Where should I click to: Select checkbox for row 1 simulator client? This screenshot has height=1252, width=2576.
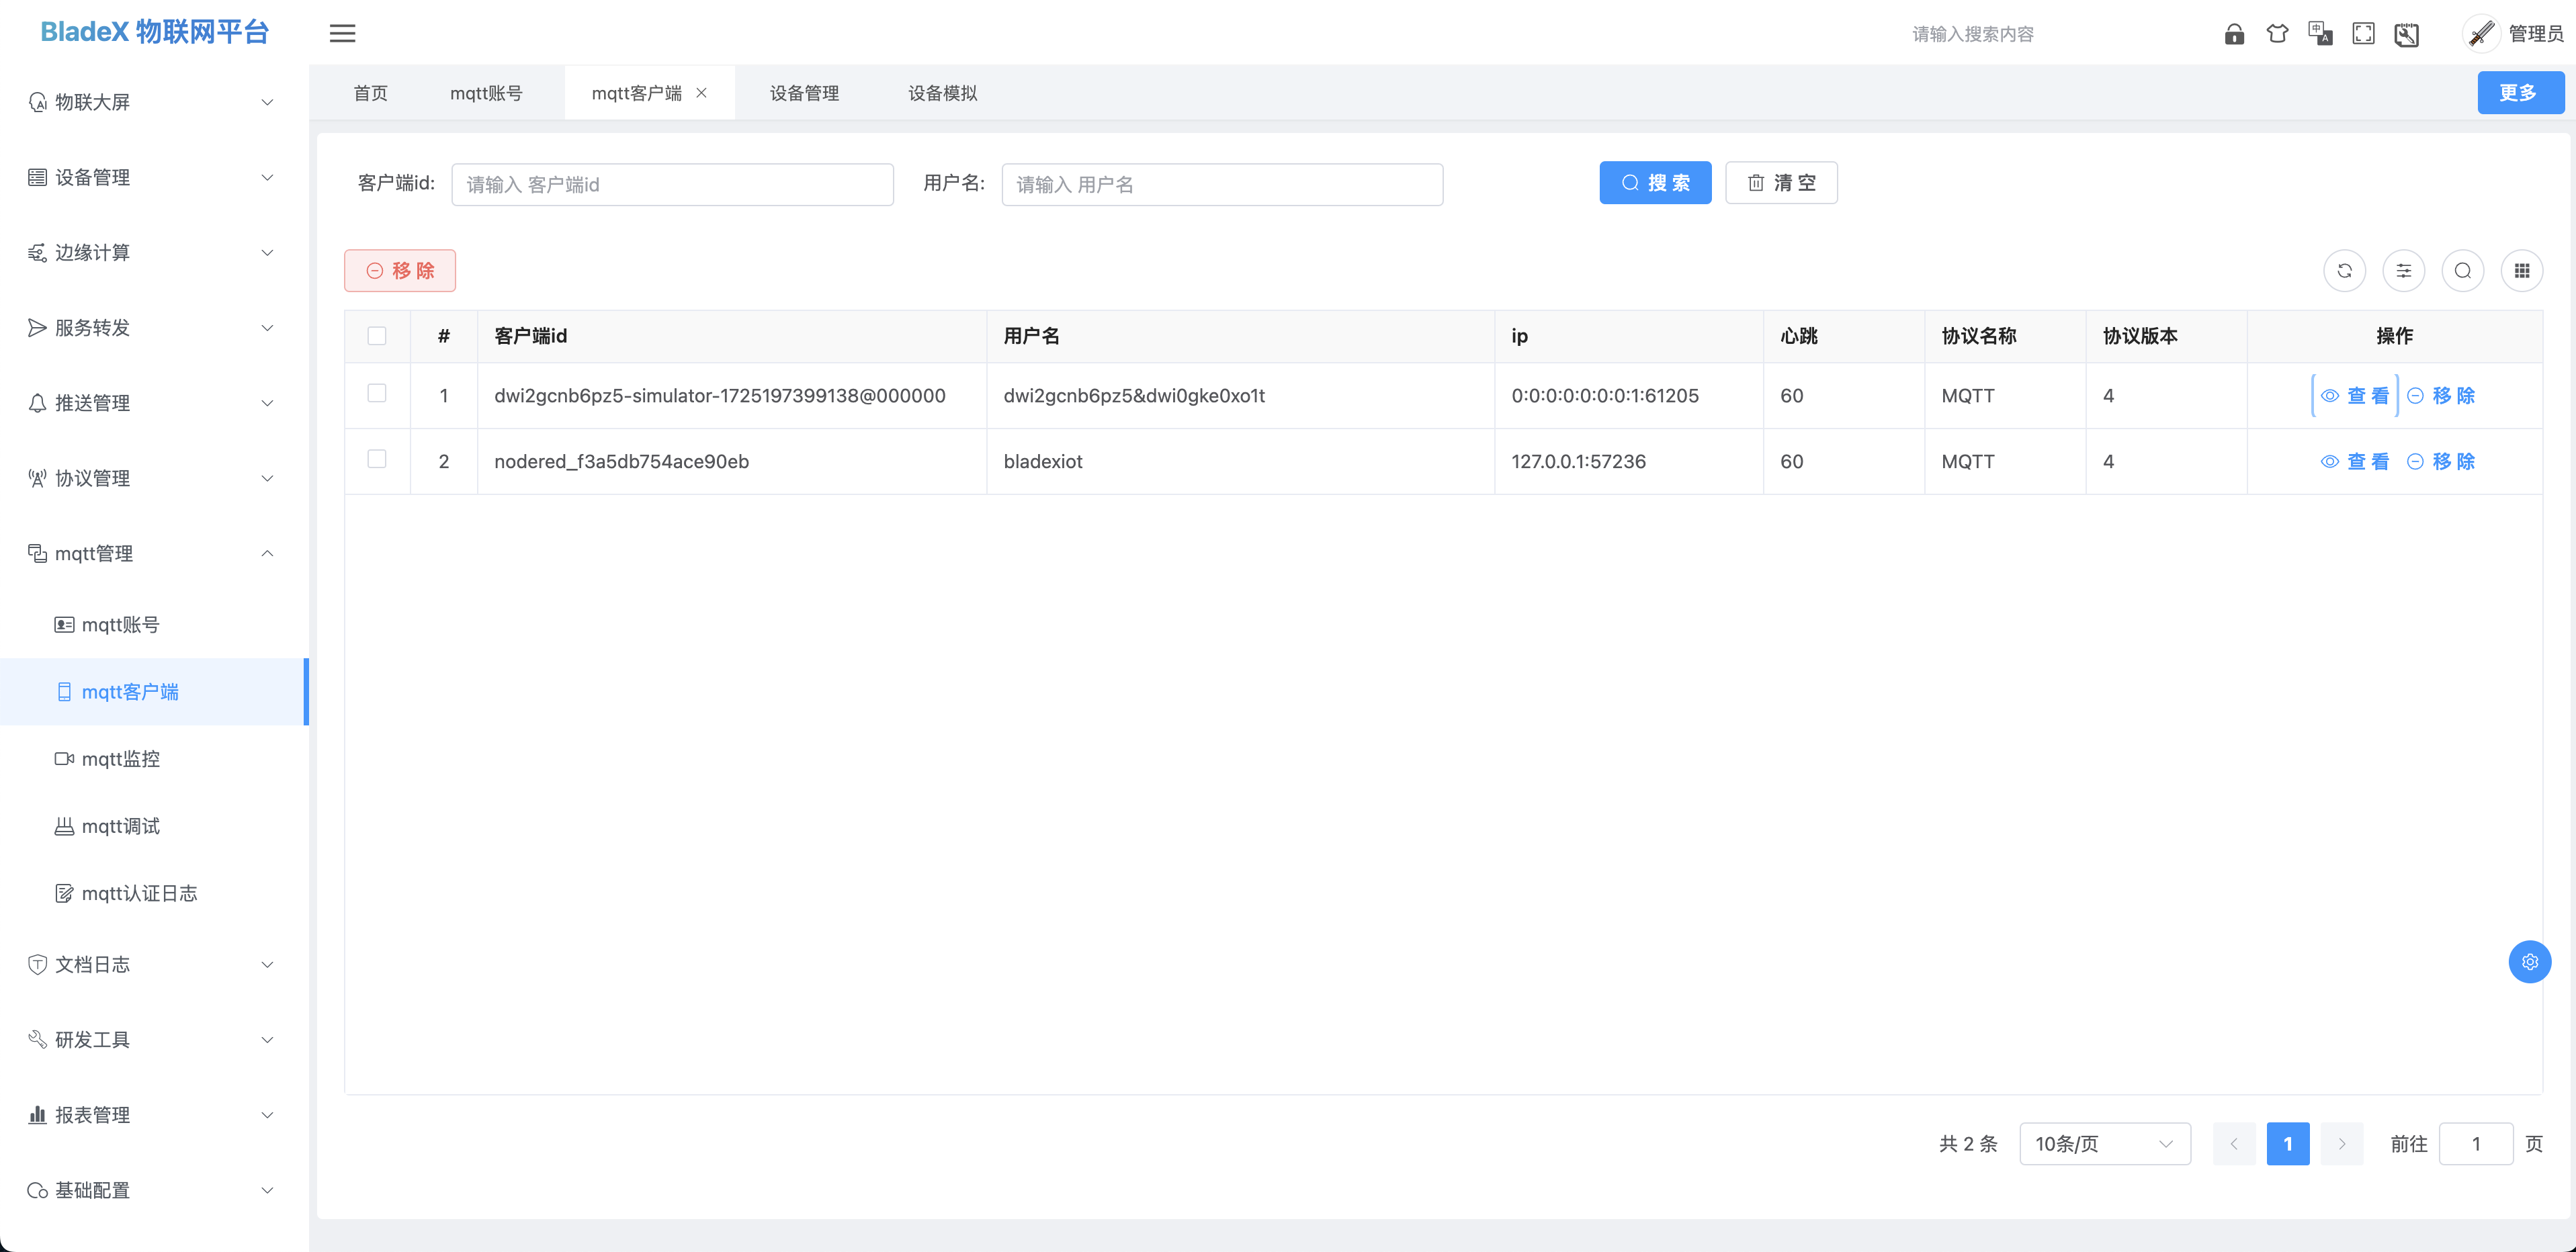tap(377, 393)
